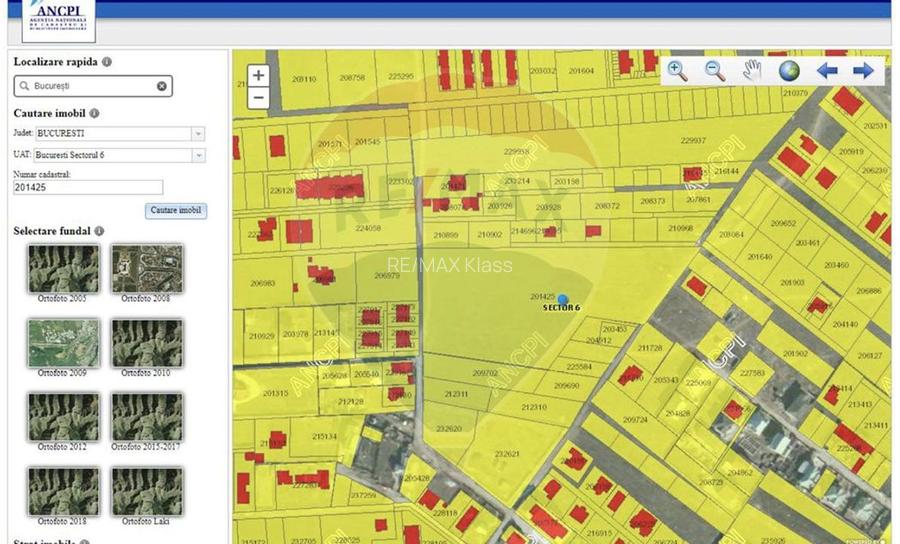The image size is (900, 544).
Task: Click the globe full-extent icon
Action: (789, 71)
